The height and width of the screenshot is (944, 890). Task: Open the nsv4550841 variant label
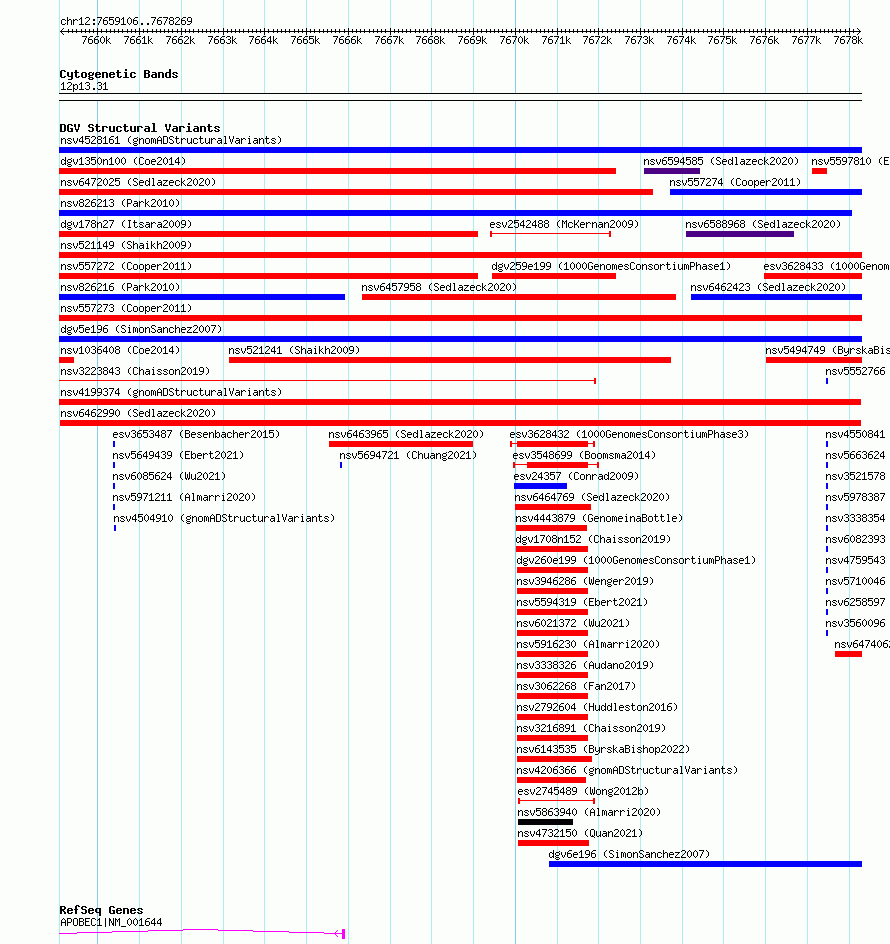click(x=855, y=435)
